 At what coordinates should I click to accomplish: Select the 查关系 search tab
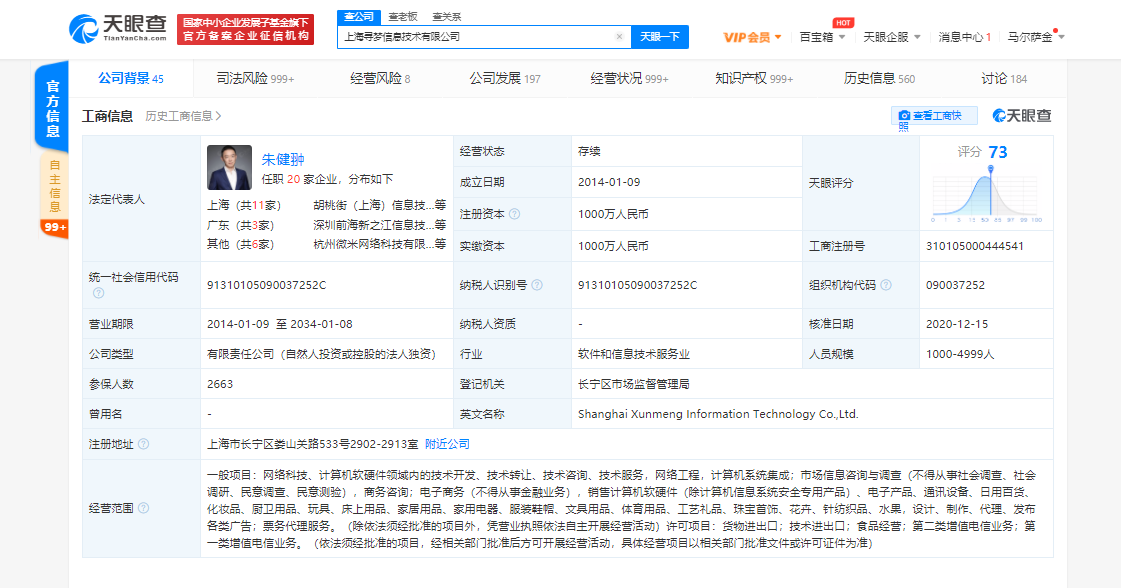pyautogui.click(x=447, y=16)
